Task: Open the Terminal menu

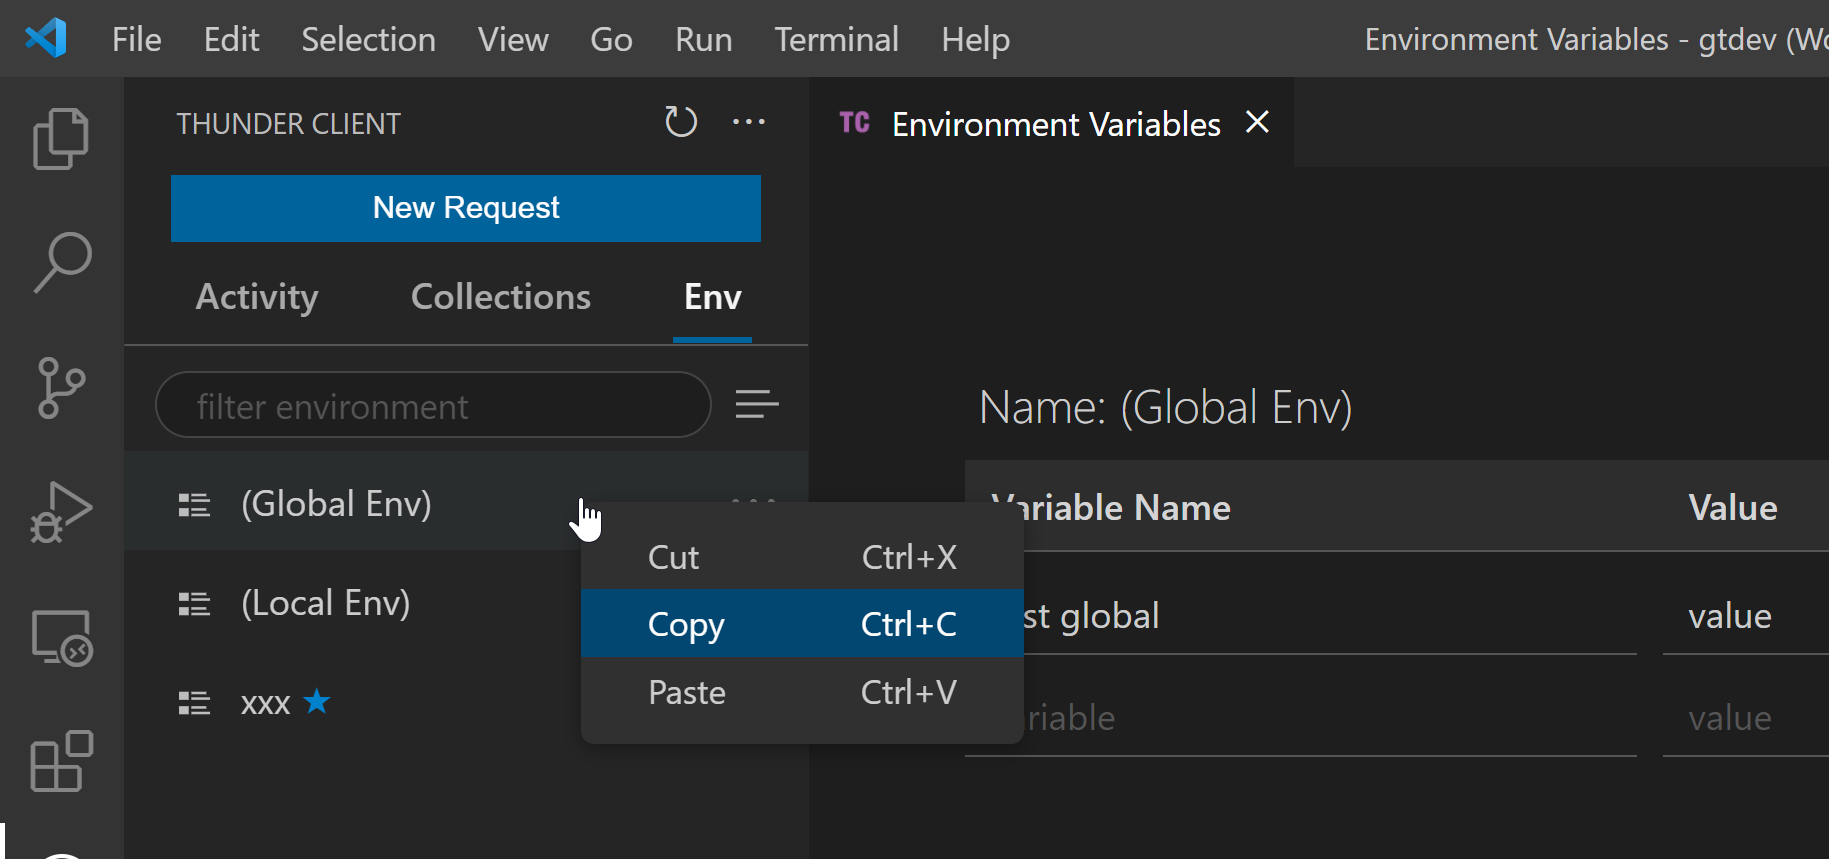Action: point(836,39)
